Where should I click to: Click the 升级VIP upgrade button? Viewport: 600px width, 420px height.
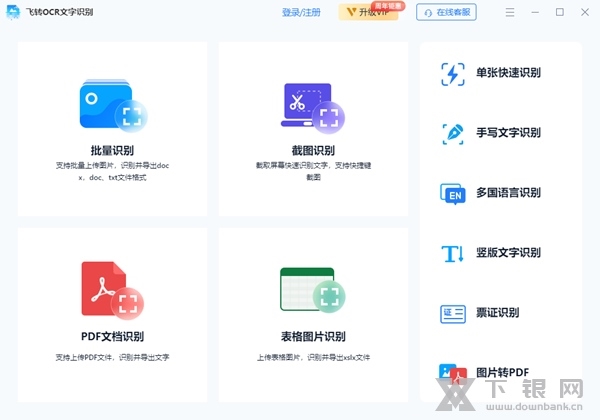pyautogui.click(x=368, y=12)
